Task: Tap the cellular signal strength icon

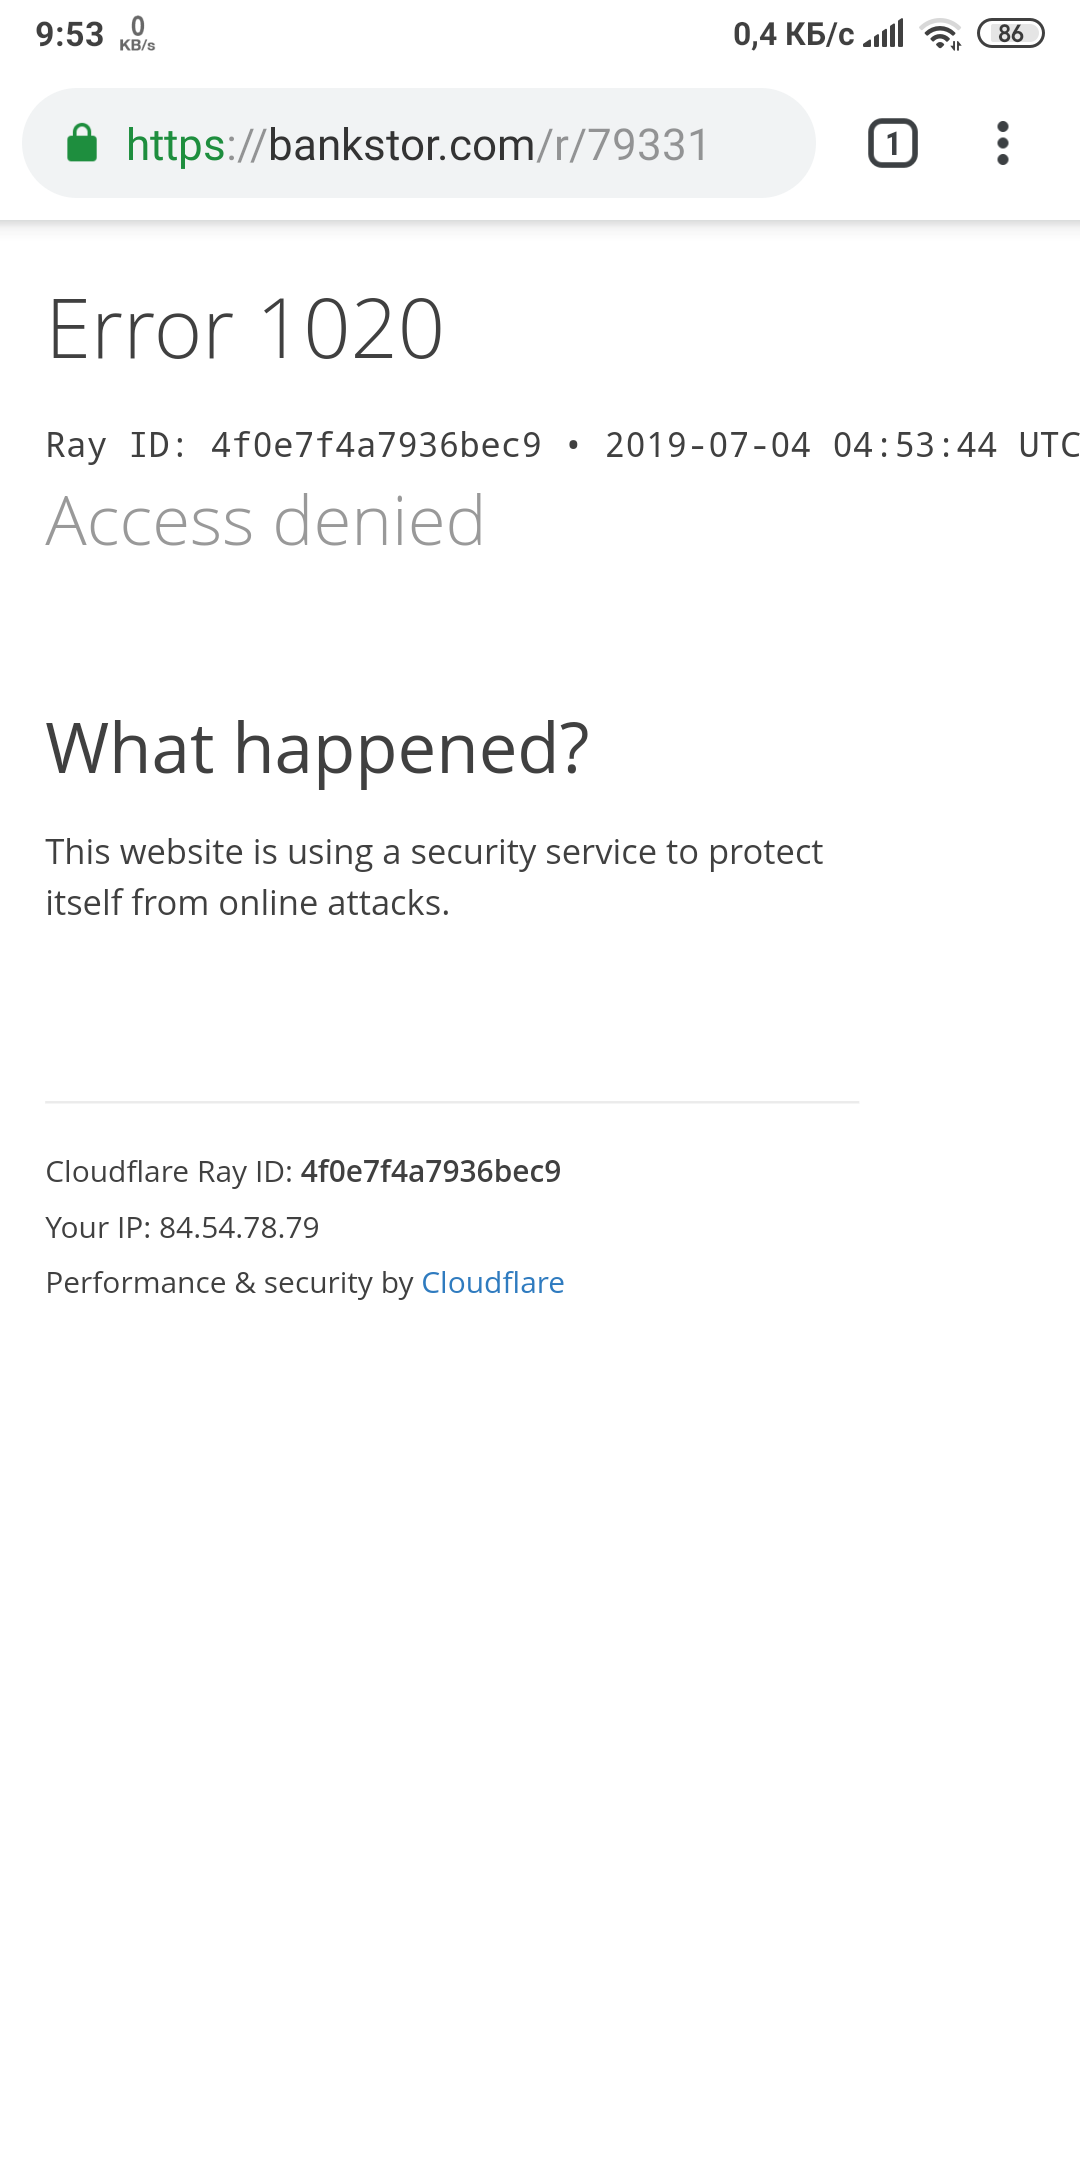Action: click(884, 35)
